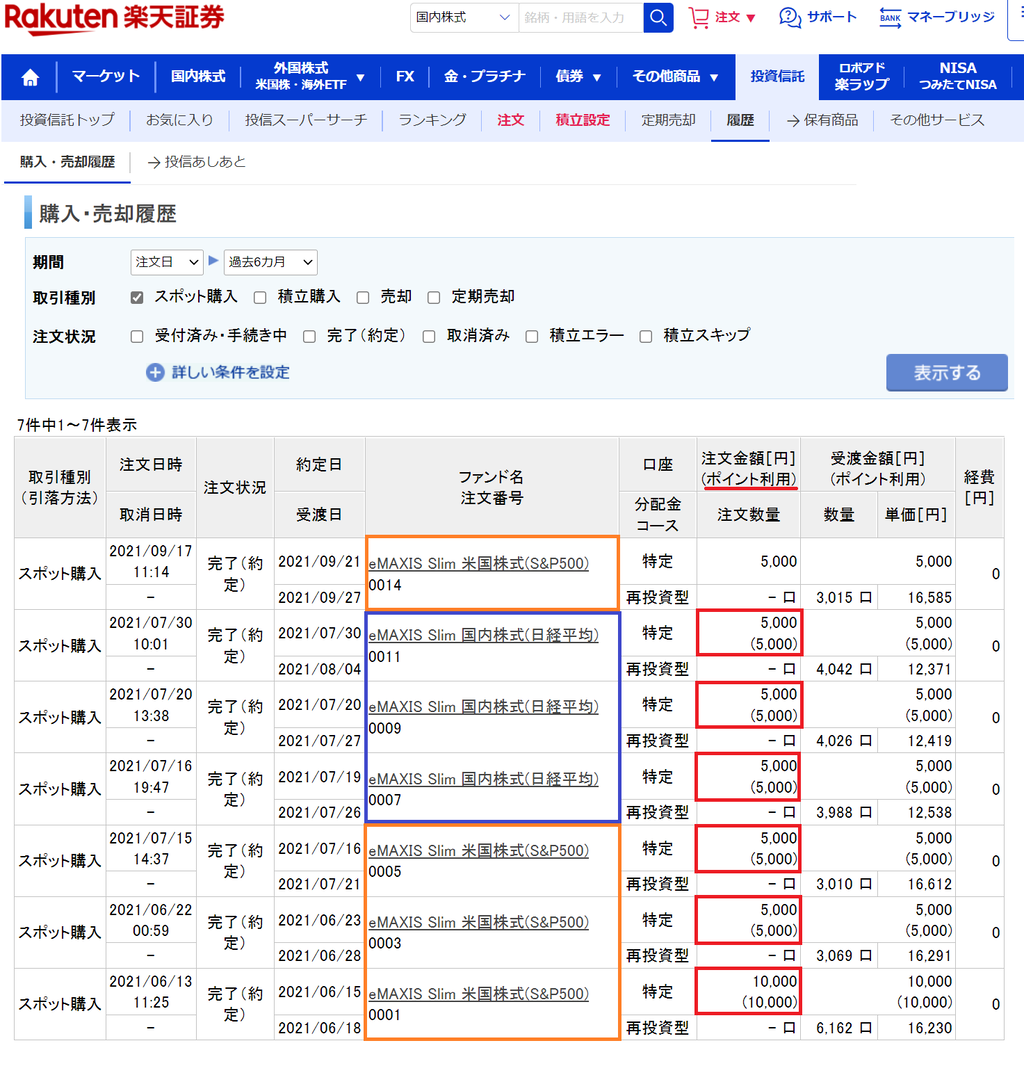Open red 注文 submenu item
Screen dimensions: 1024x1066
coord(511,120)
